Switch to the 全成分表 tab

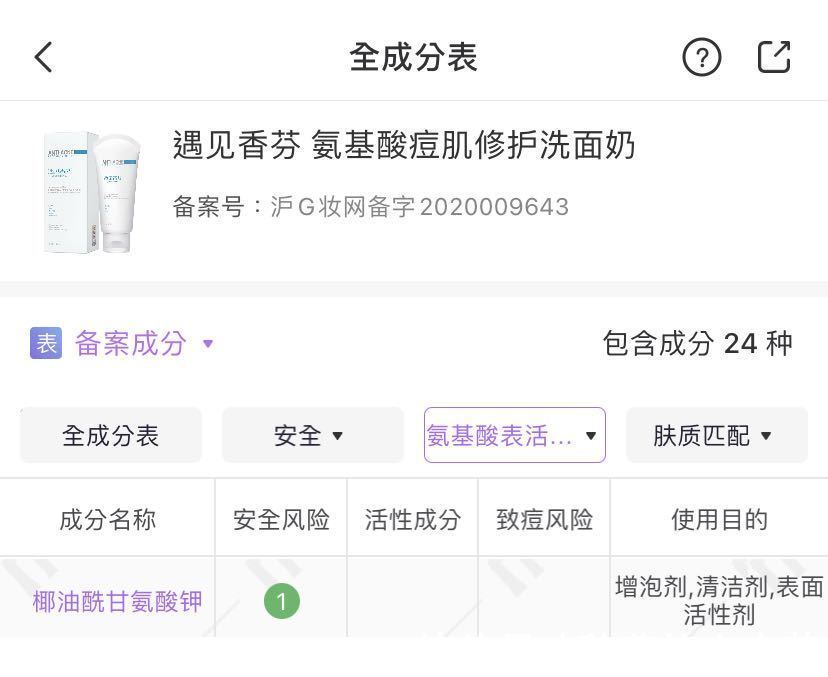(x=110, y=435)
